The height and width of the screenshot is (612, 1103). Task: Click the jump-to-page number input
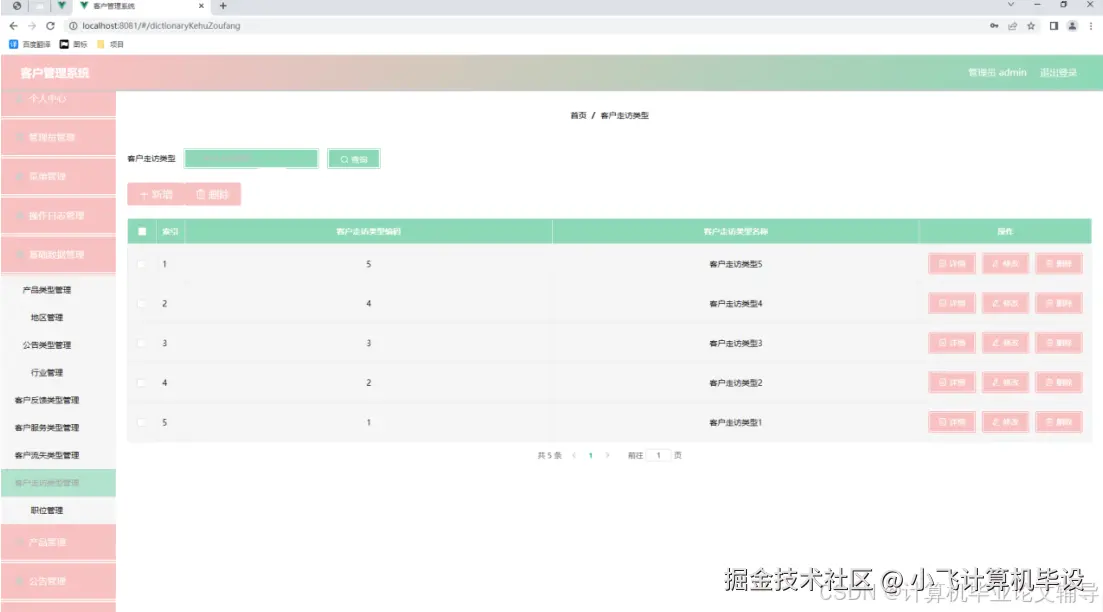click(658, 456)
